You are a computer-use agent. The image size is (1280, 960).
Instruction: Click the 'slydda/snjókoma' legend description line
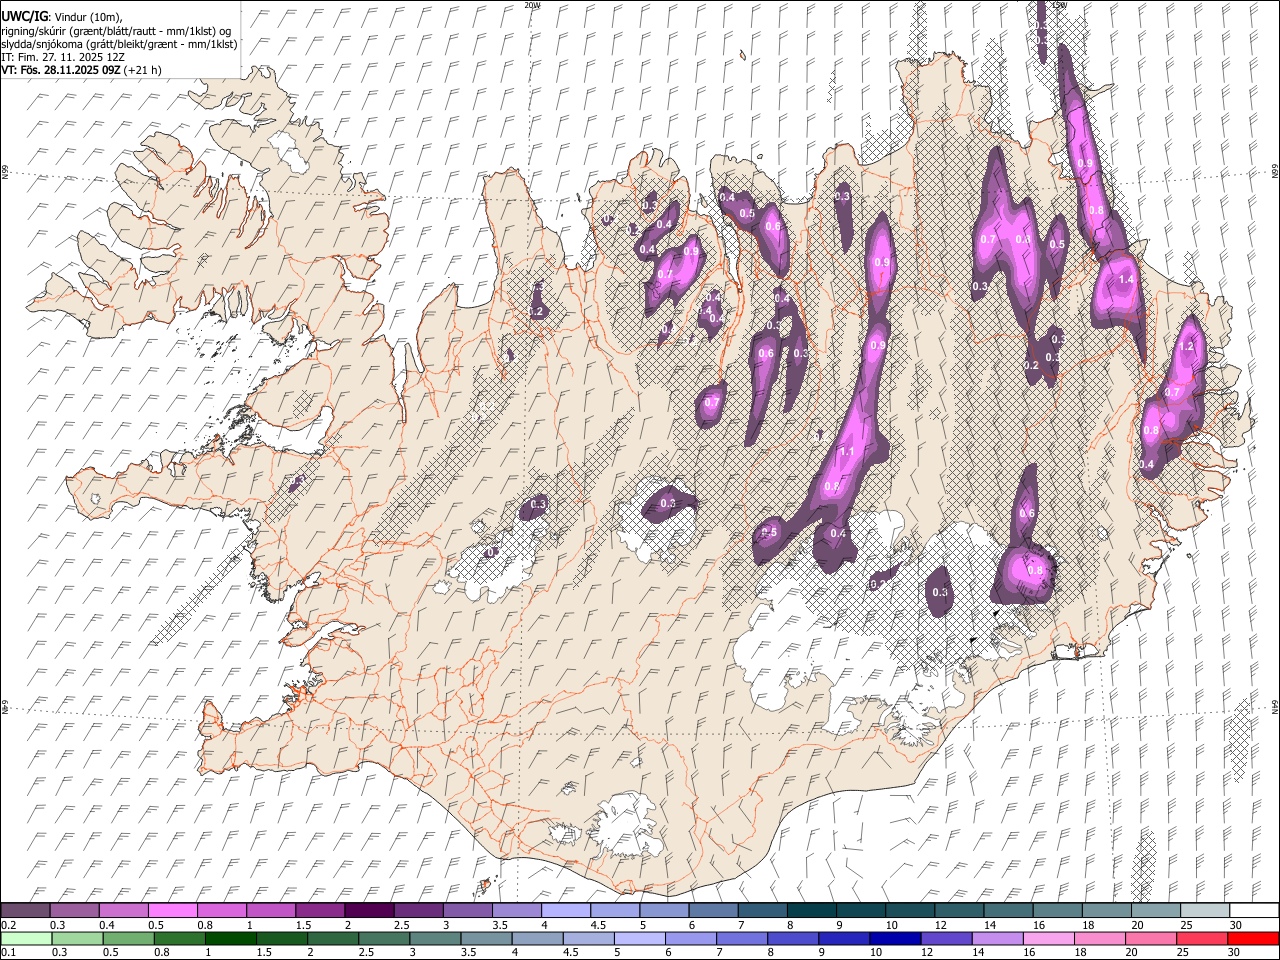[x=119, y=44]
